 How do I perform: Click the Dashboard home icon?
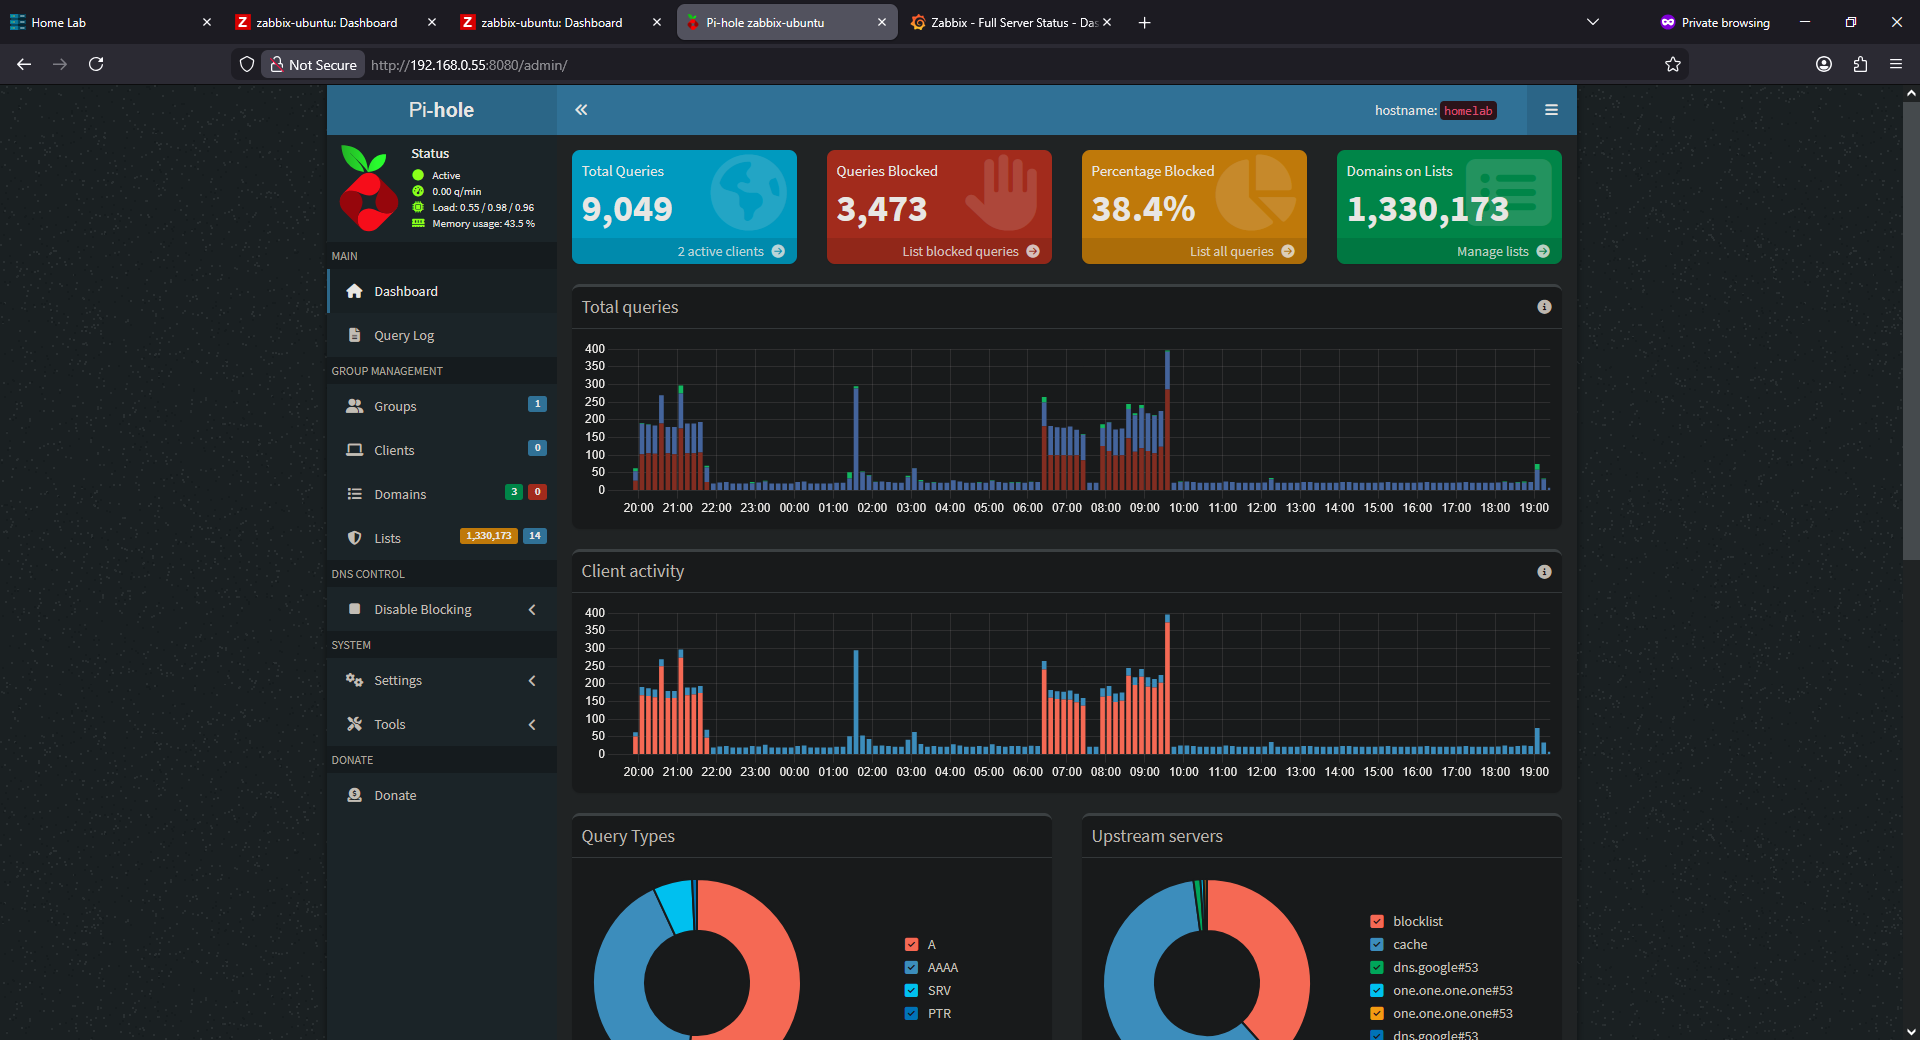coord(354,291)
